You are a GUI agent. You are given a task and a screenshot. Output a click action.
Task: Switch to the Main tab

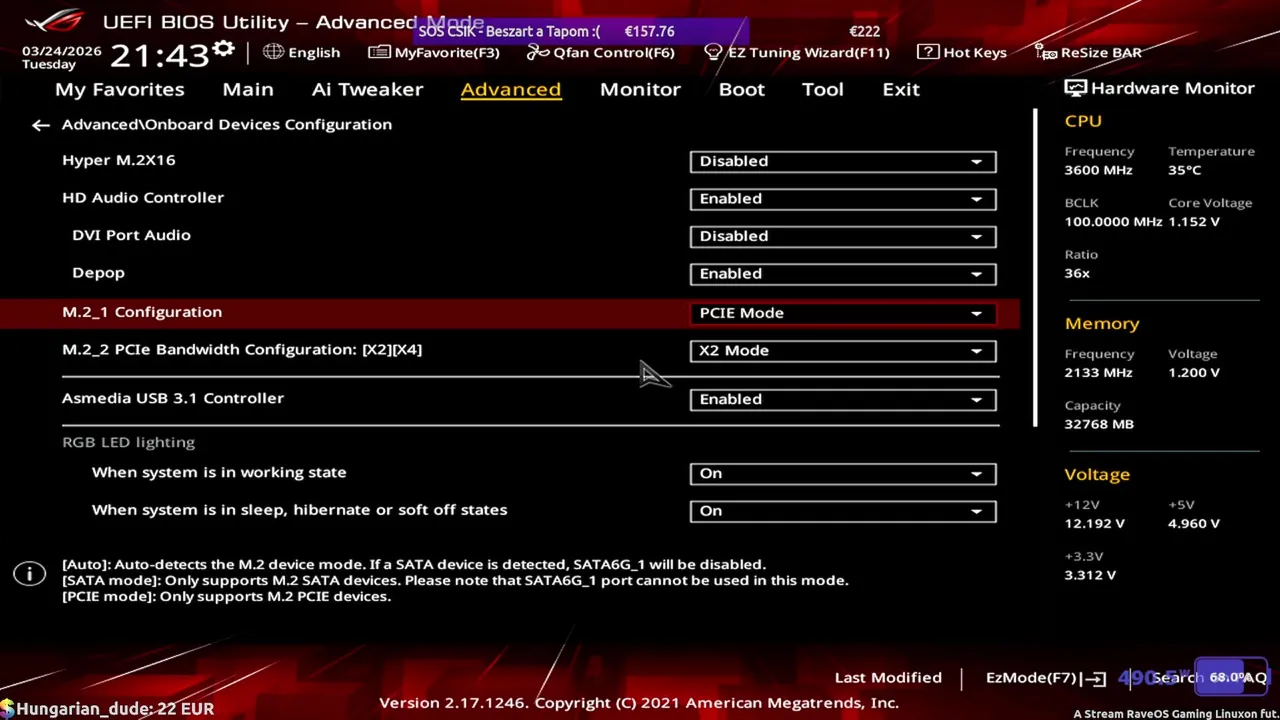pos(247,89)
